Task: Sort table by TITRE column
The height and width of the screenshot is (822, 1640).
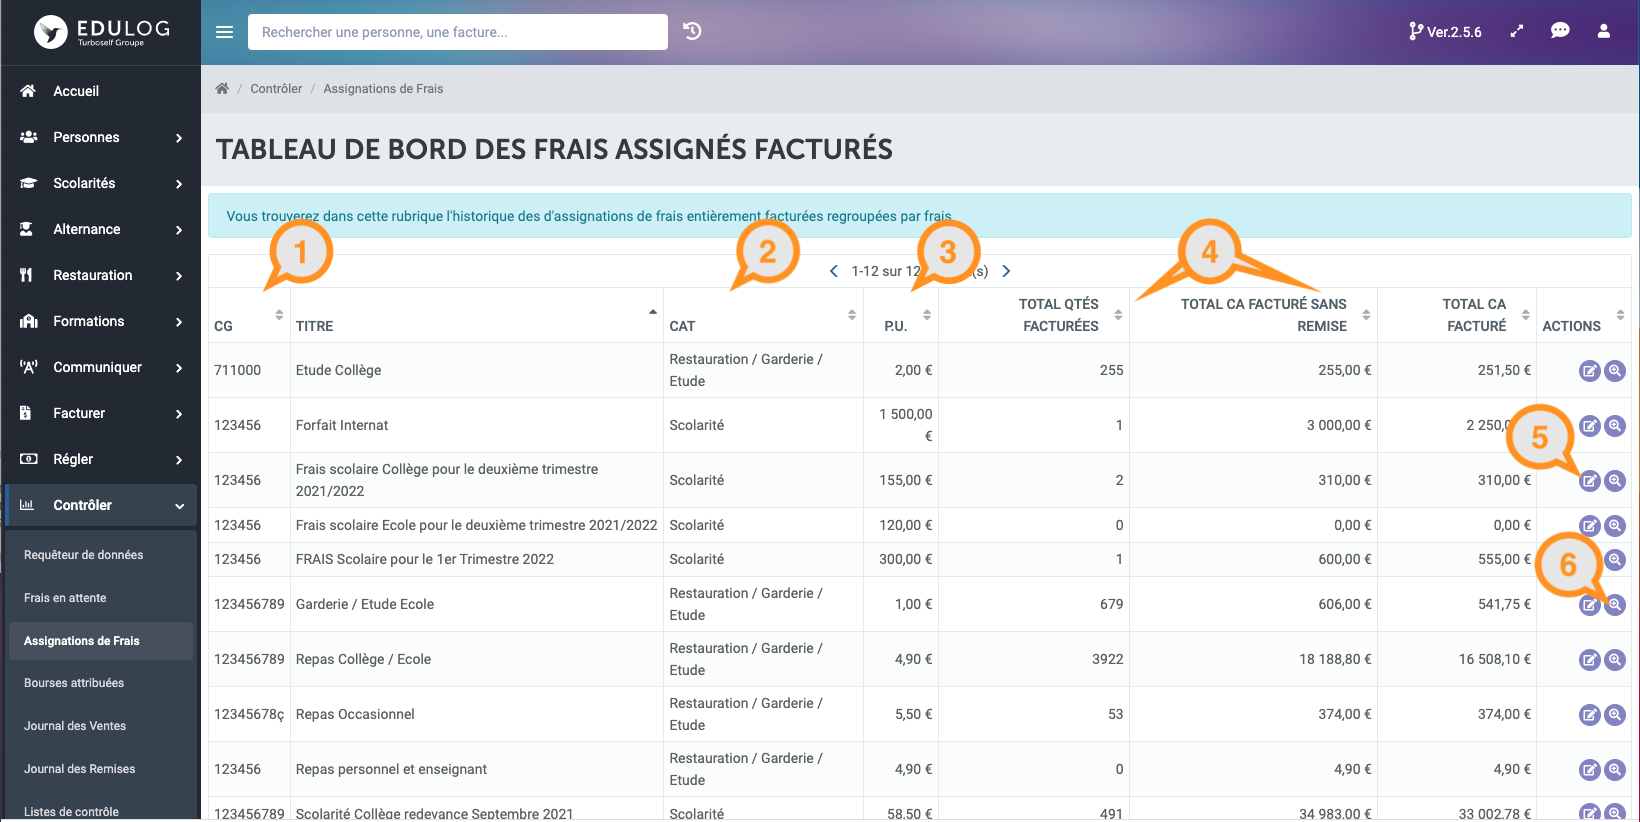Action: coord(476,316)
